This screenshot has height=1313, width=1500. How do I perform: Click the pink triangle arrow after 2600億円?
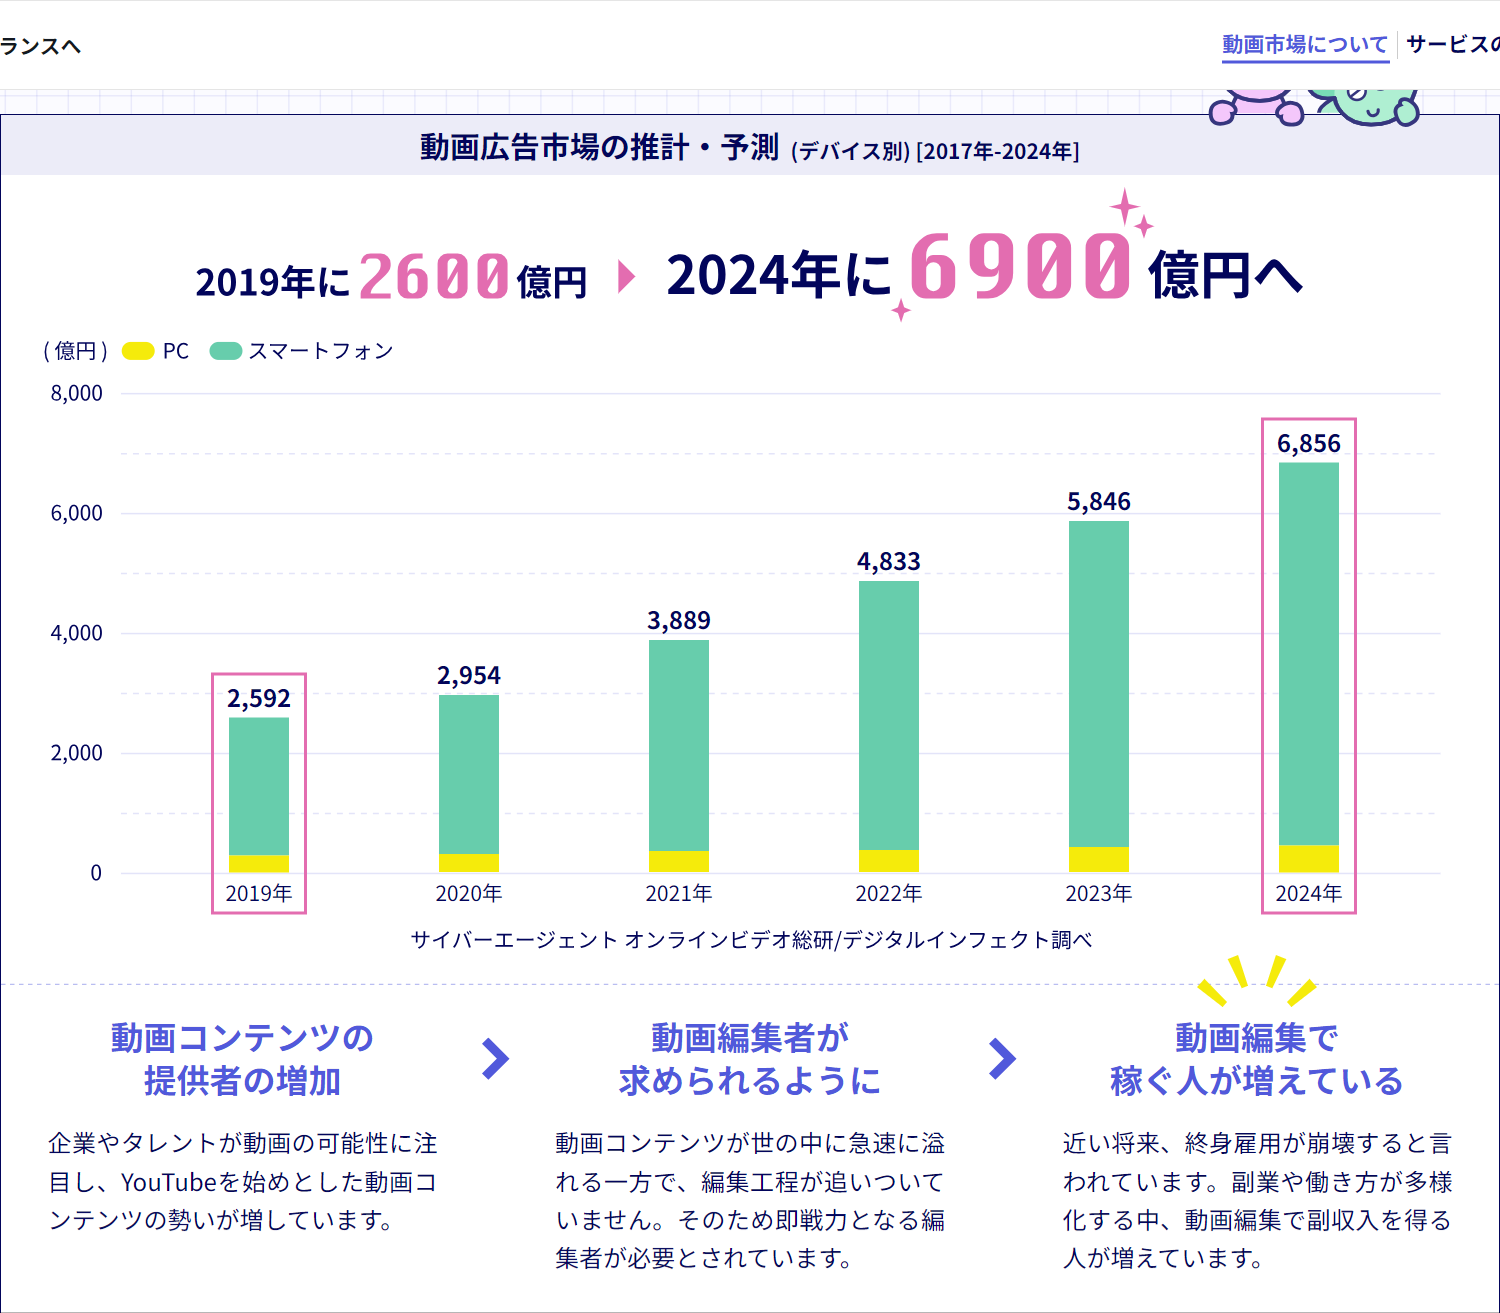pyautogui.click(x=627, y=276)
